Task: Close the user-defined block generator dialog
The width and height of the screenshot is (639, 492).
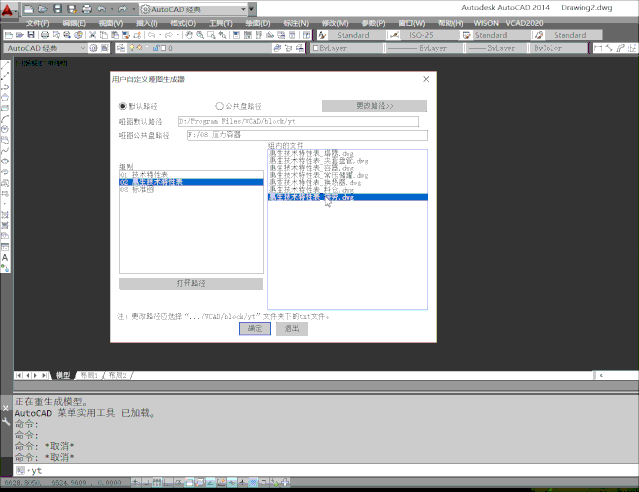Action: [426, 79]
